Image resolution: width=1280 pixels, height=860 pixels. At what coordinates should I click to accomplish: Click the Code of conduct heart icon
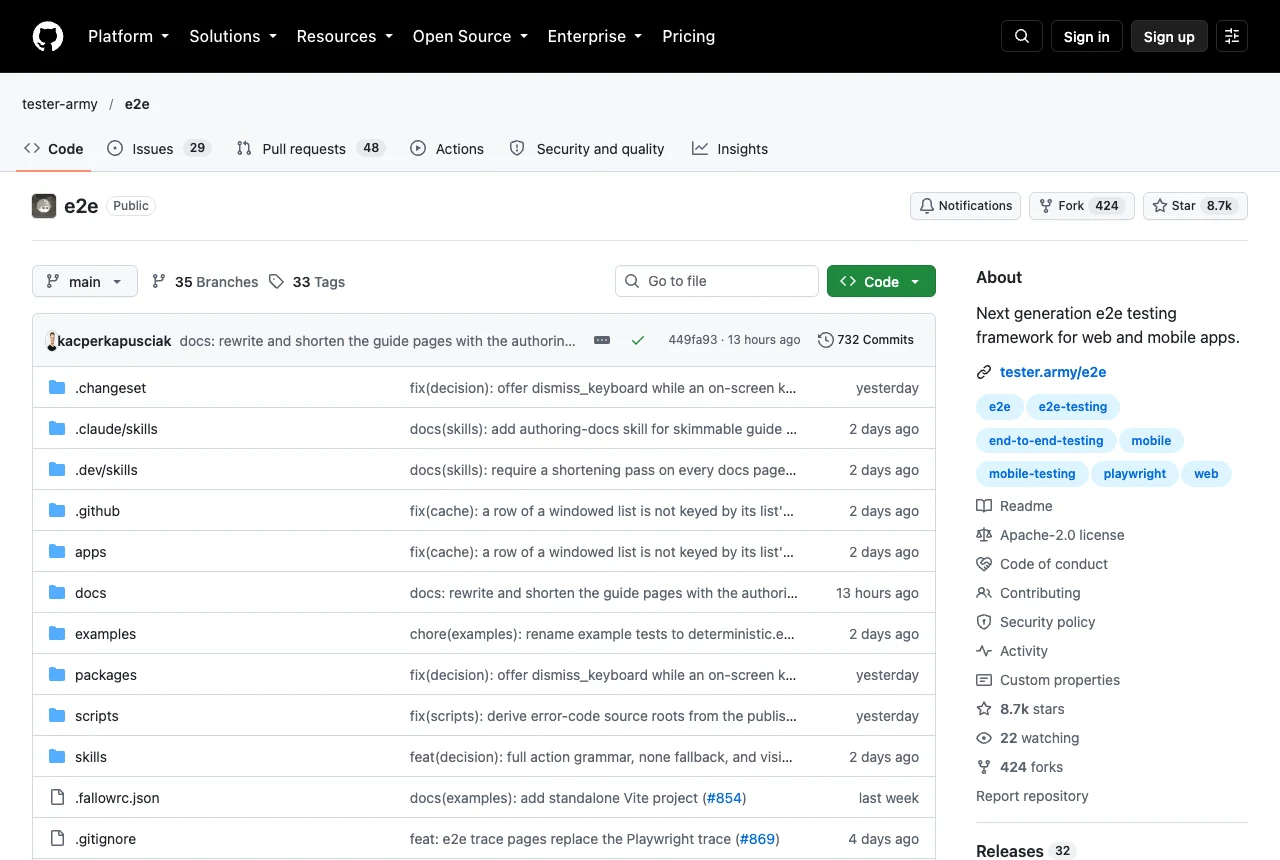984,564
